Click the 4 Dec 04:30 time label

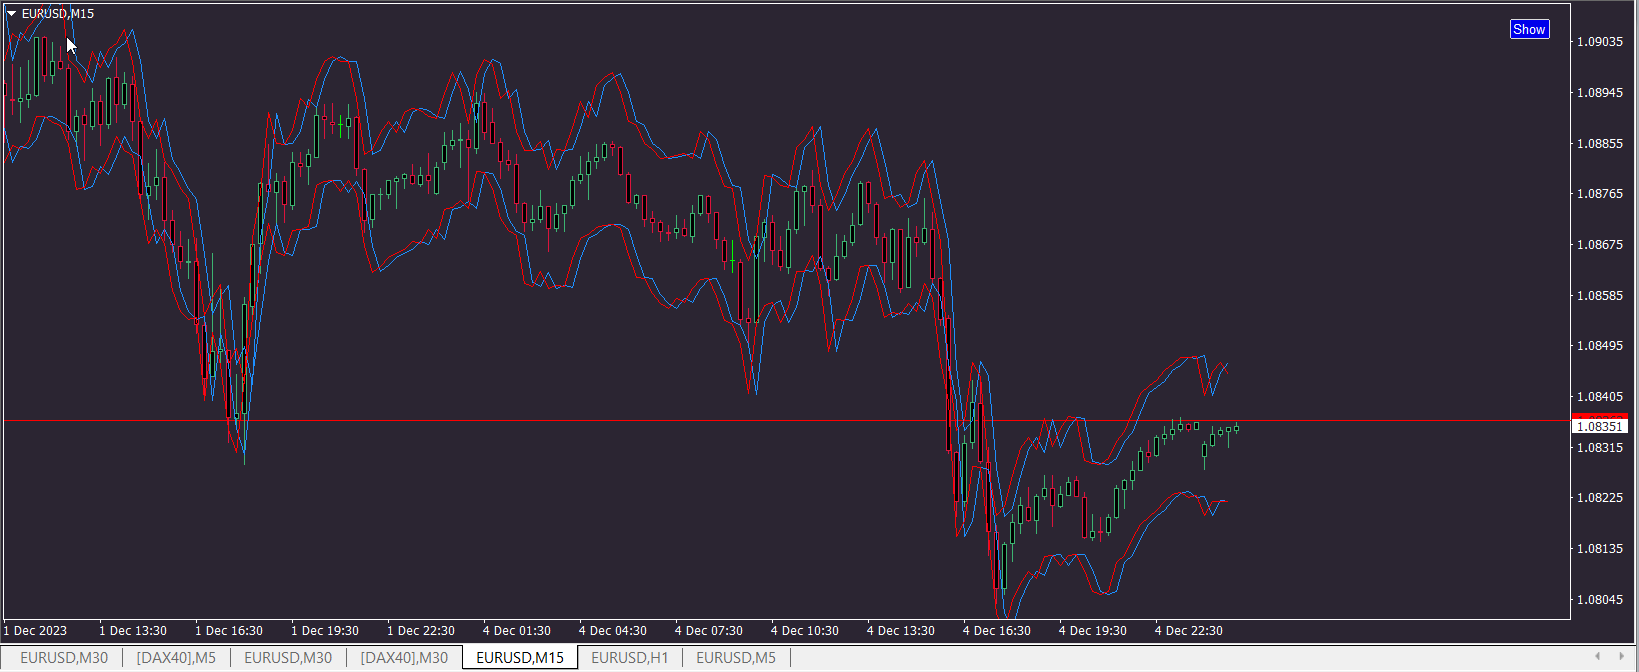[613, 631]
